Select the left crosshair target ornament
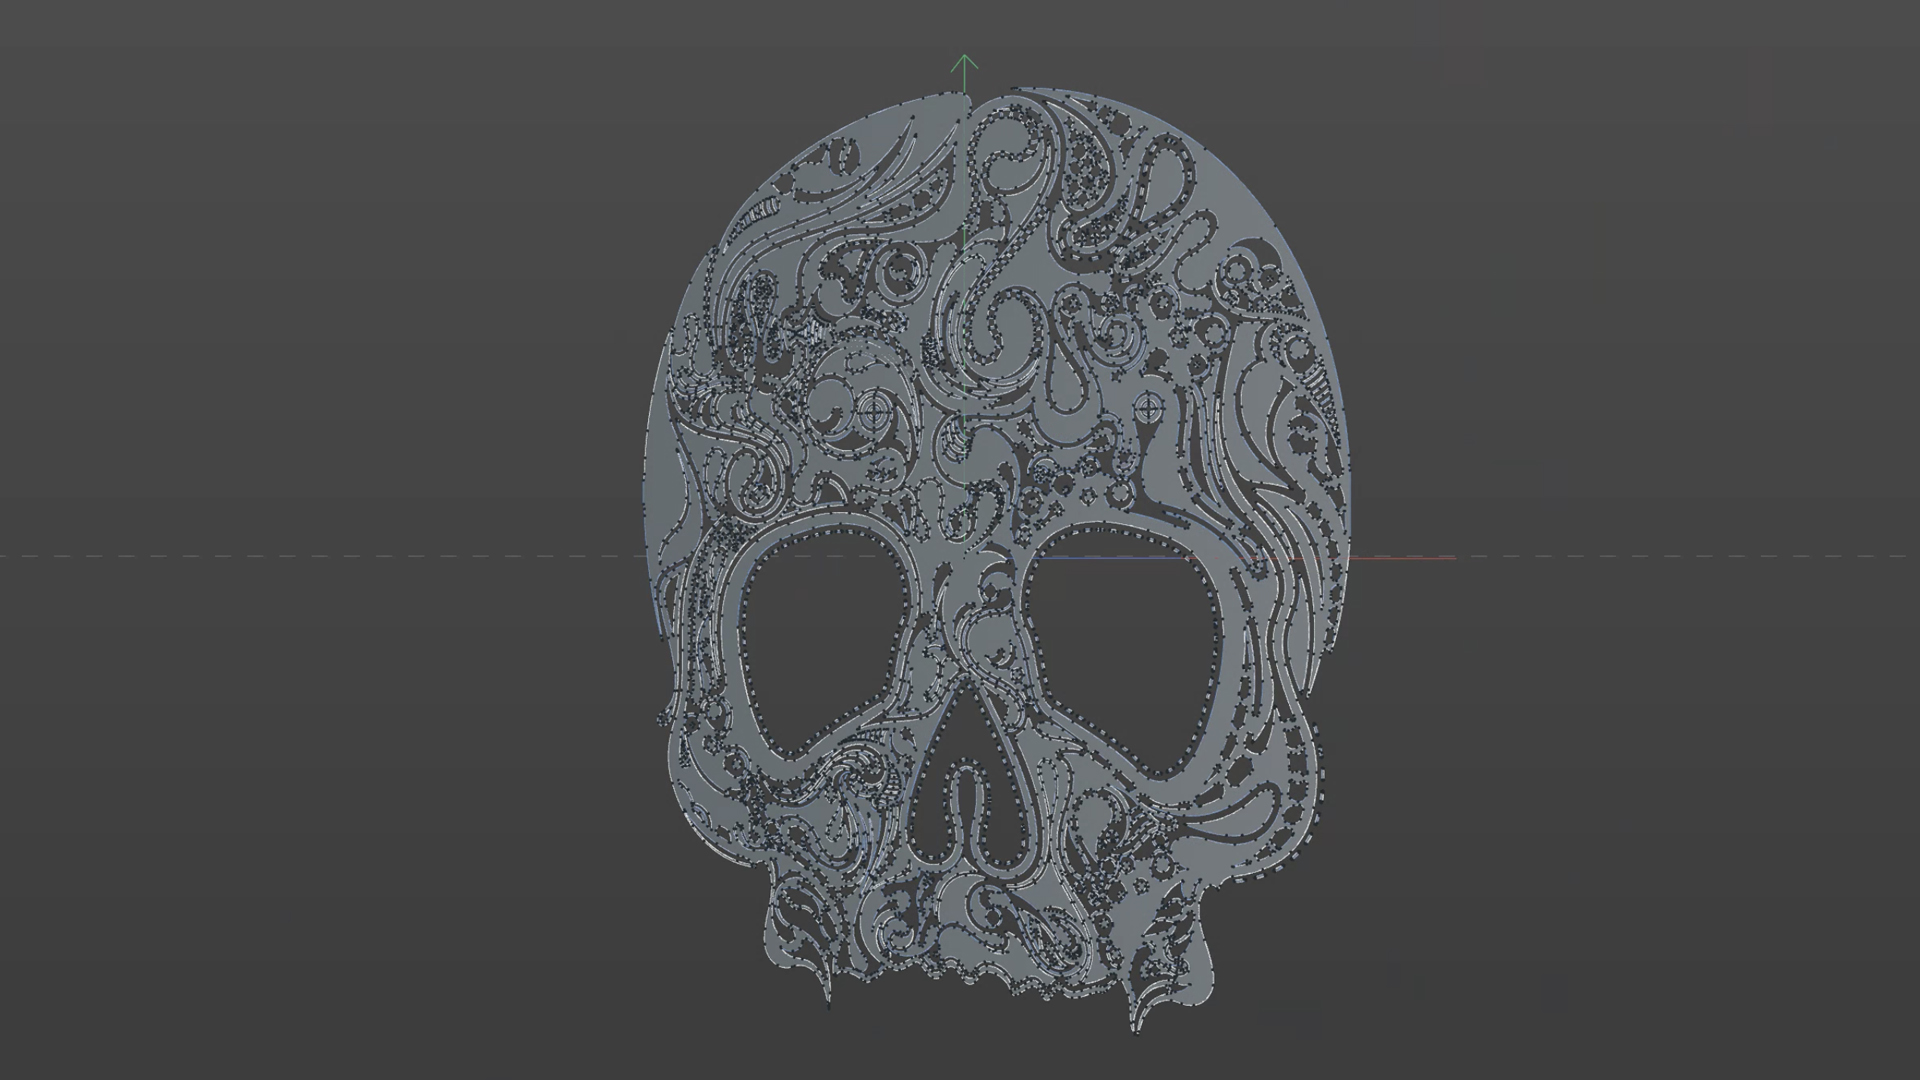Image resolution: width=1920 pixels, height=1080 pixels. [x=874, y=410]
